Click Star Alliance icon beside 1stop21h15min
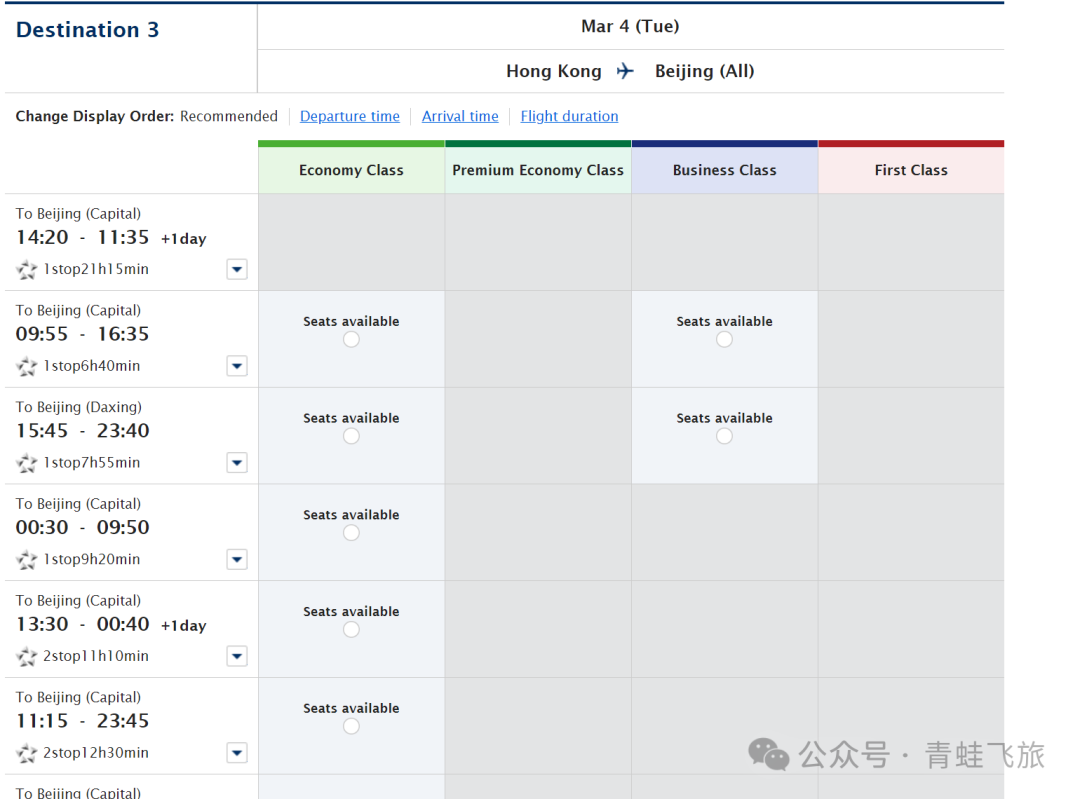 click(27, 270)
